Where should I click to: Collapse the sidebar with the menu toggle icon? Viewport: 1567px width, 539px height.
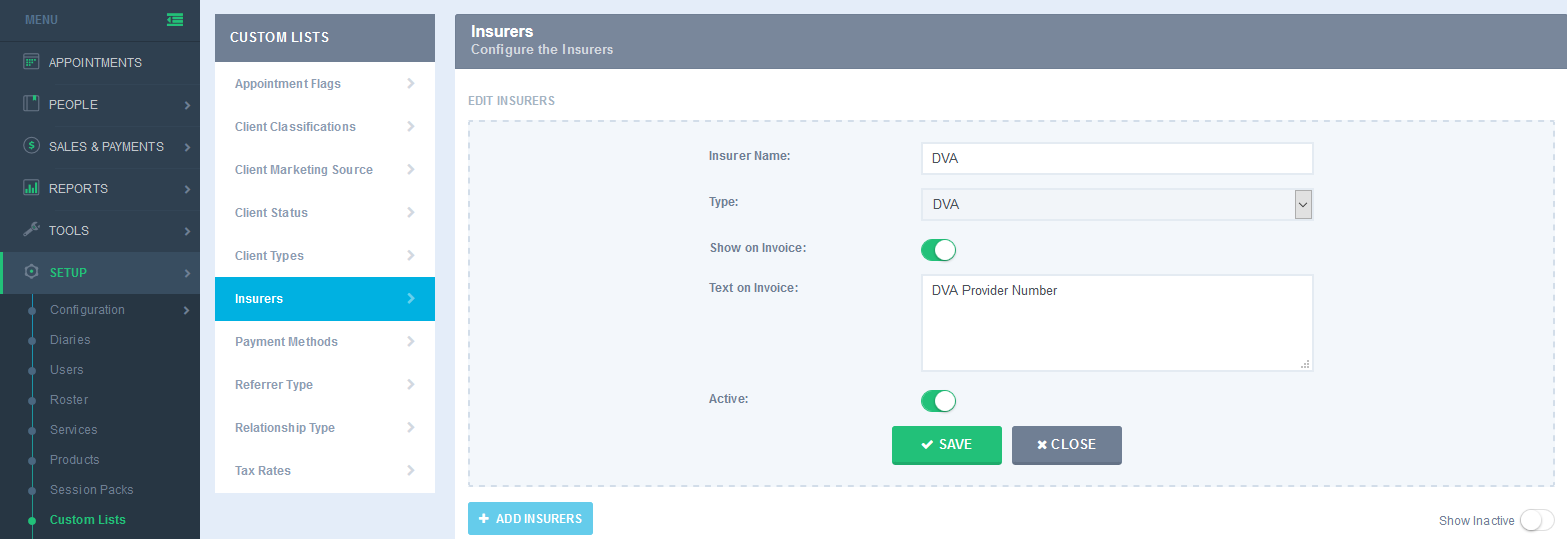click(x=175, y=19)
